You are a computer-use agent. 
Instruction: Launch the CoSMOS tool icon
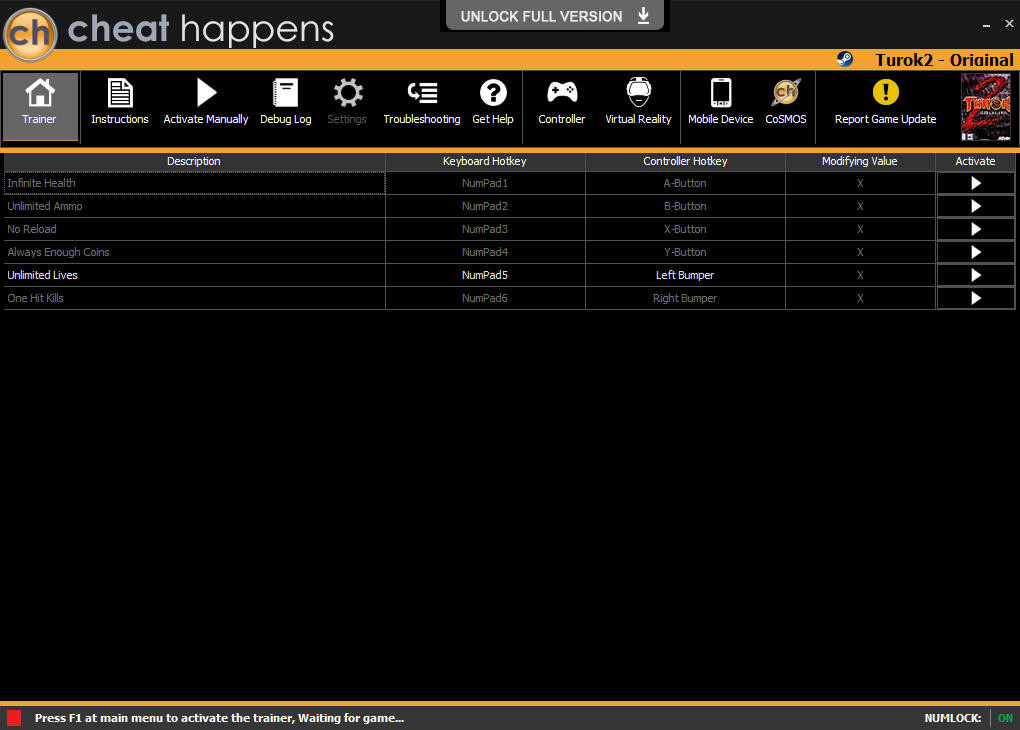(786, 92)
